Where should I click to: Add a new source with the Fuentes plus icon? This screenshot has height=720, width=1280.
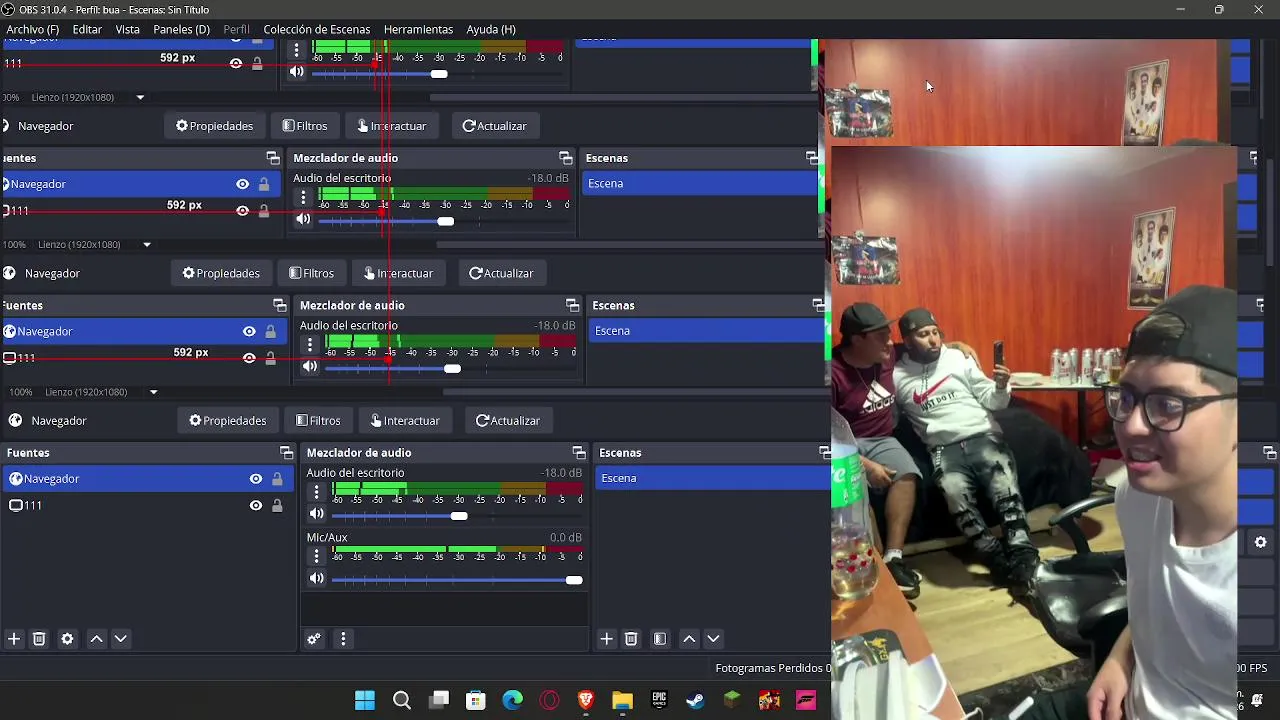[14, 639]
